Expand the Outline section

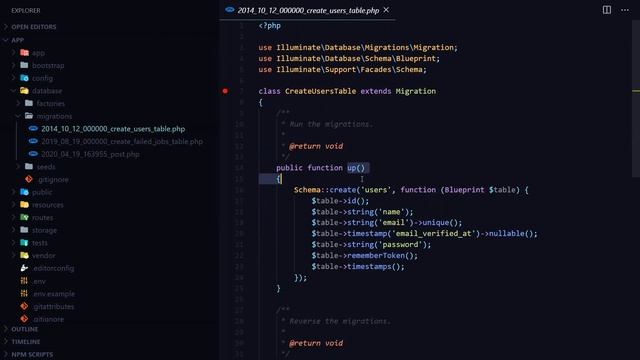pos(24,329)
